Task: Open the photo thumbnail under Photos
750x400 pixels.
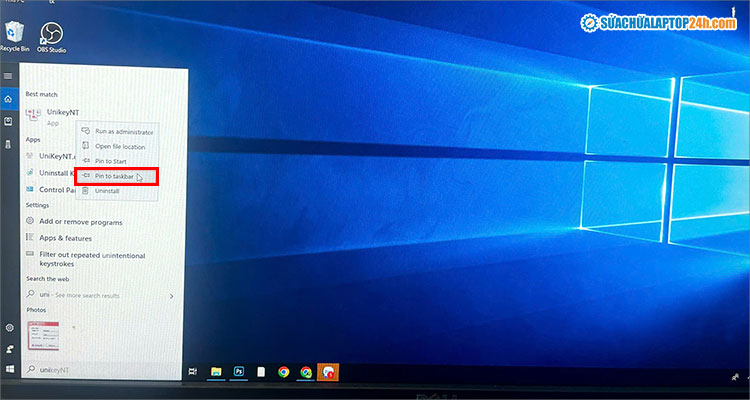Action: 43,336
